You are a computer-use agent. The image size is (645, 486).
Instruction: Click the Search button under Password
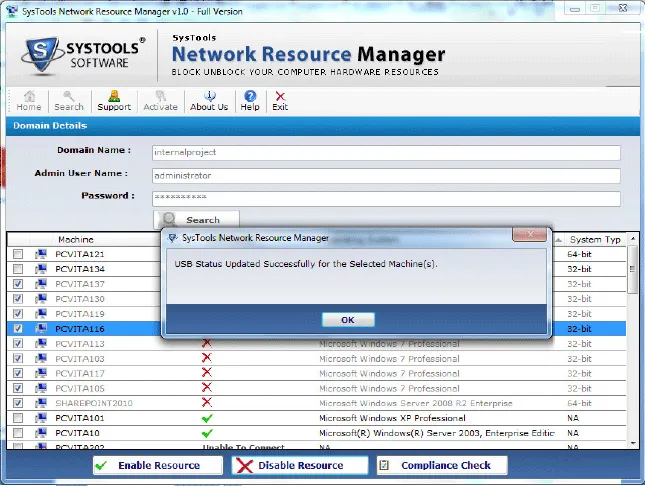196,220
